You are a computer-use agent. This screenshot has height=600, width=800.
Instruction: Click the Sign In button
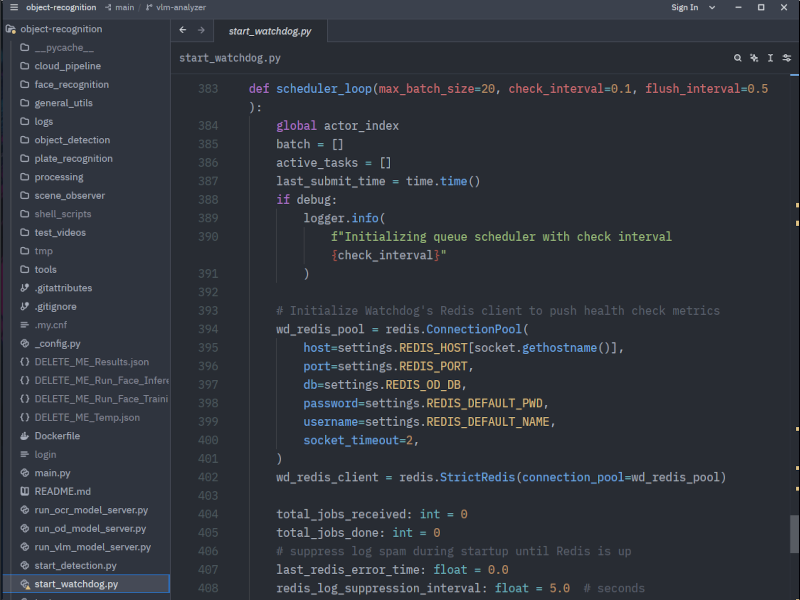coord(684,7)
